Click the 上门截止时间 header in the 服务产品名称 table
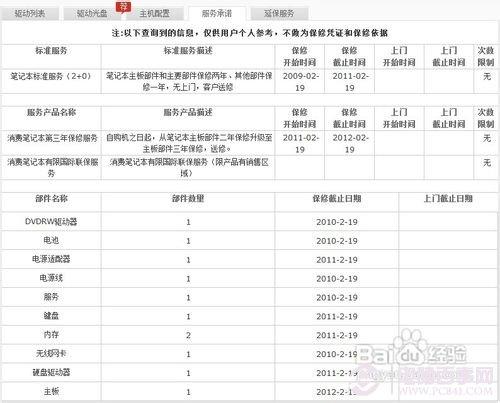The width and height of the screenshot is (500, 403). (x=449, y=118)
